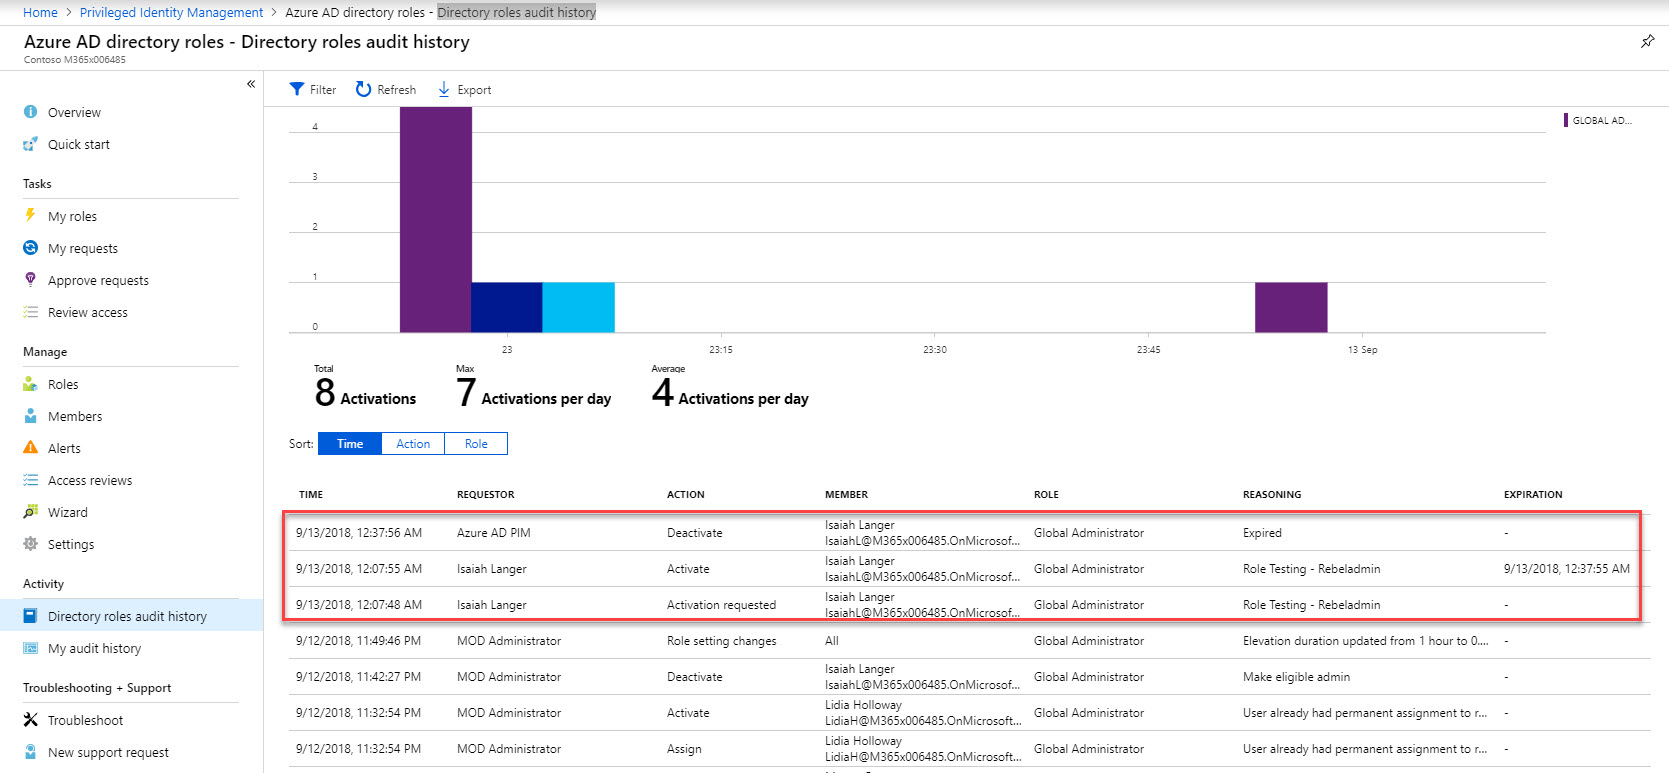Image resolution: width=1669 pixels, height=773 pixels.
Task: Open the Overview menu item
Action: pos(74,112)
